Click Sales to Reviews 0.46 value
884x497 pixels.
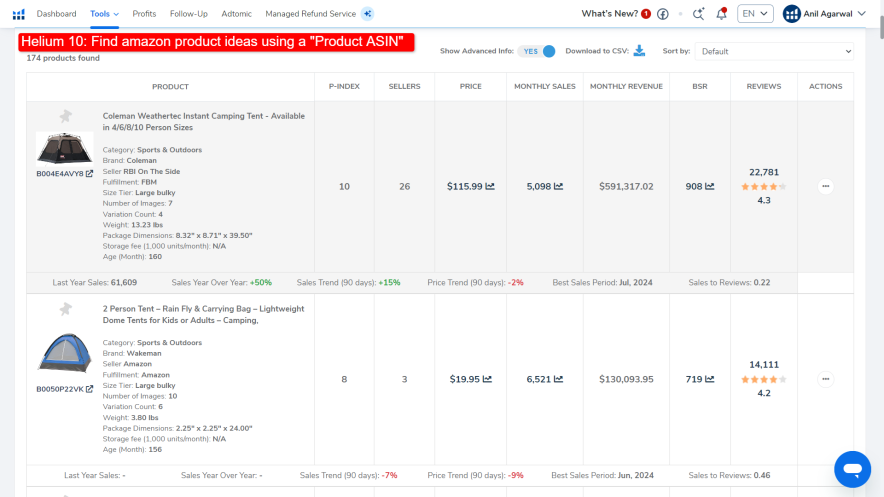pyautogui.click(x=762, y=475)
